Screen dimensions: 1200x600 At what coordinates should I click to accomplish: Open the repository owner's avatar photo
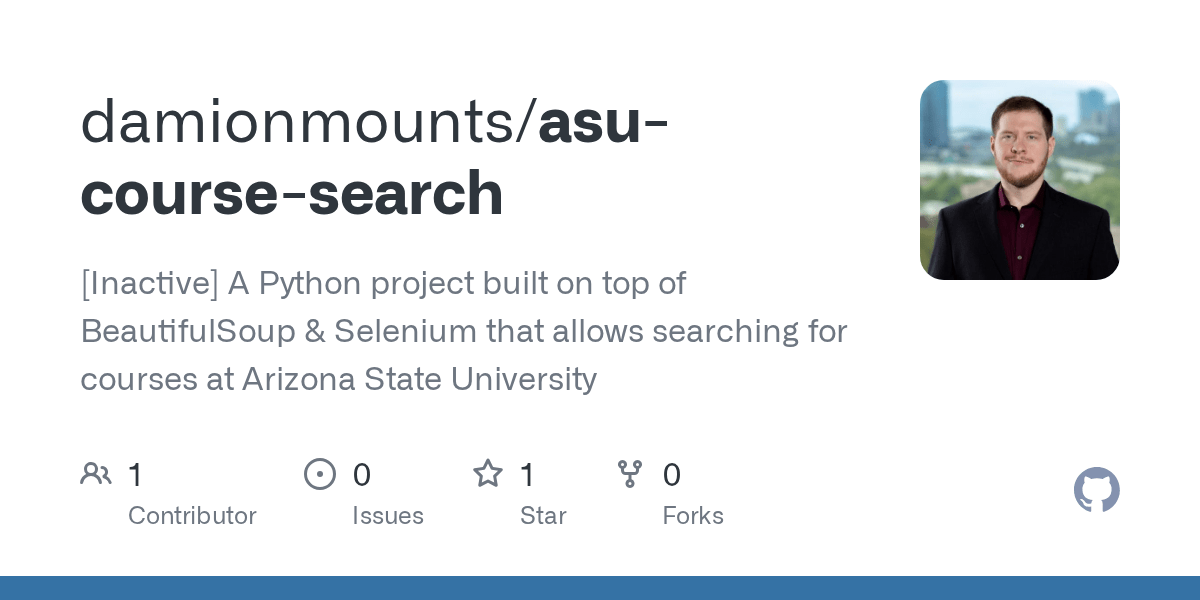click(x=1019, y=180)
